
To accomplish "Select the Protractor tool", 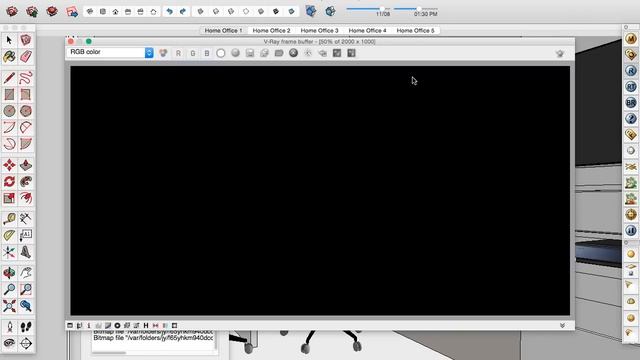I will (x=9, y=236).
